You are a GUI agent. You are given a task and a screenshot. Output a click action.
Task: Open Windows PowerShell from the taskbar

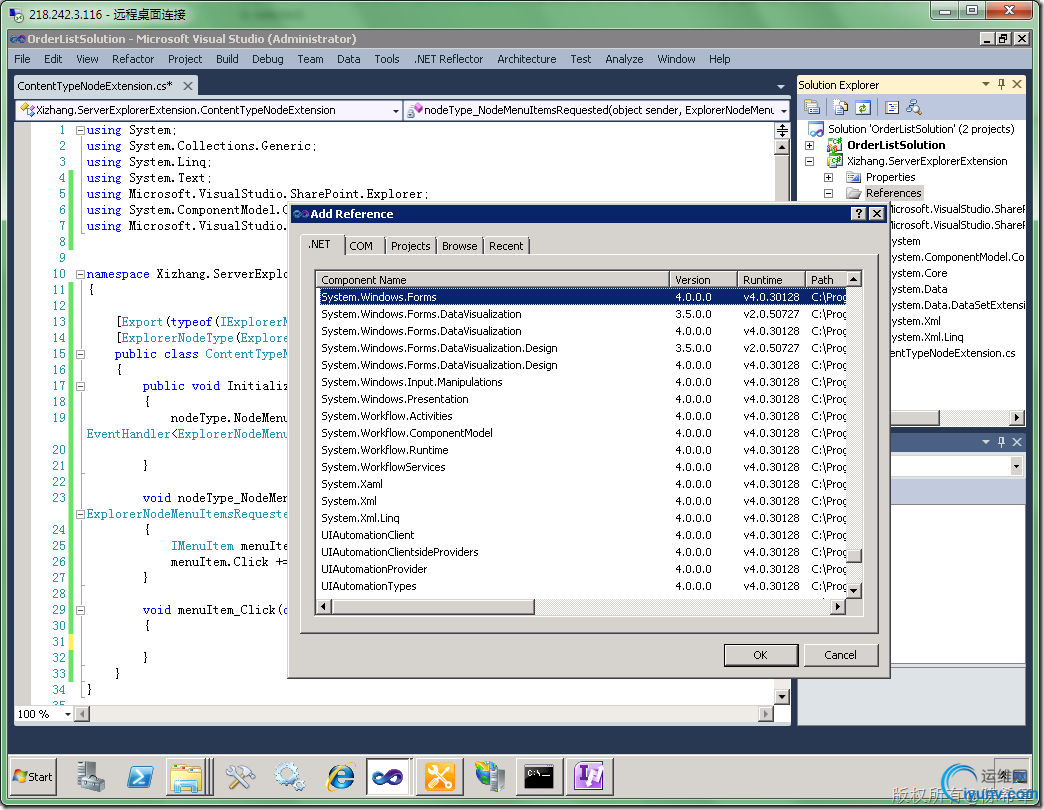click(139, 776)
